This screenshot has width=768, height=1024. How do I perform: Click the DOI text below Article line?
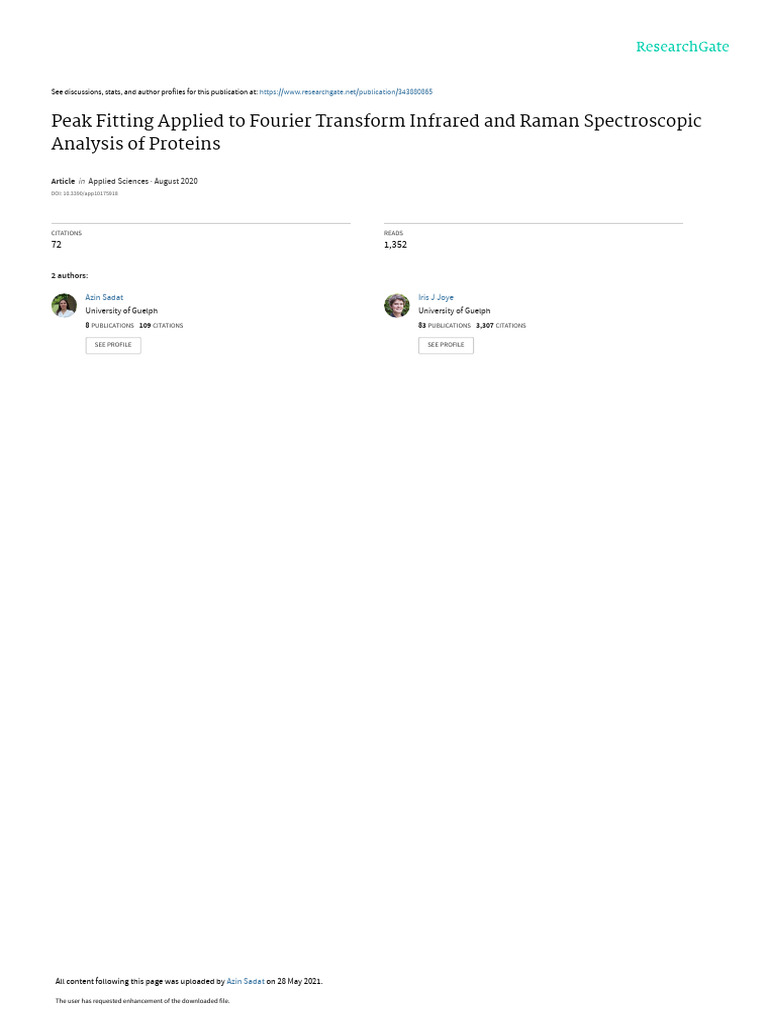click(x=84, y=193)
